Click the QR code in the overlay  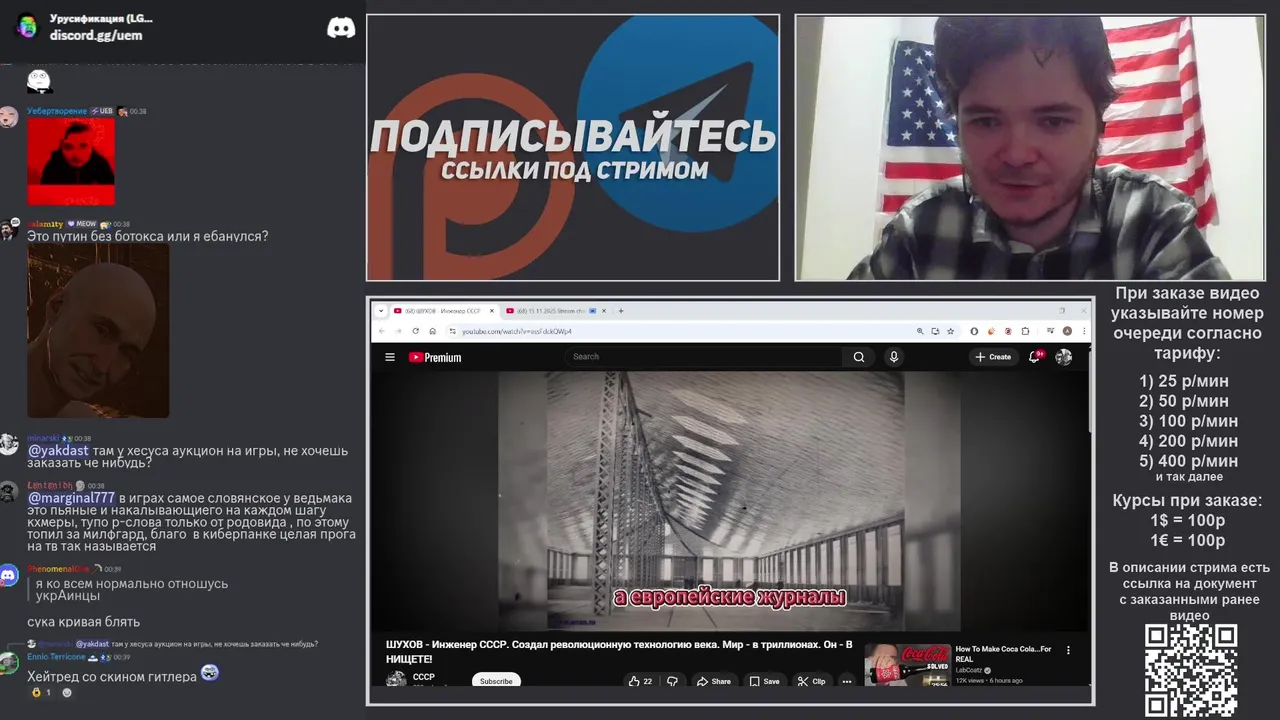[1191, 670]
